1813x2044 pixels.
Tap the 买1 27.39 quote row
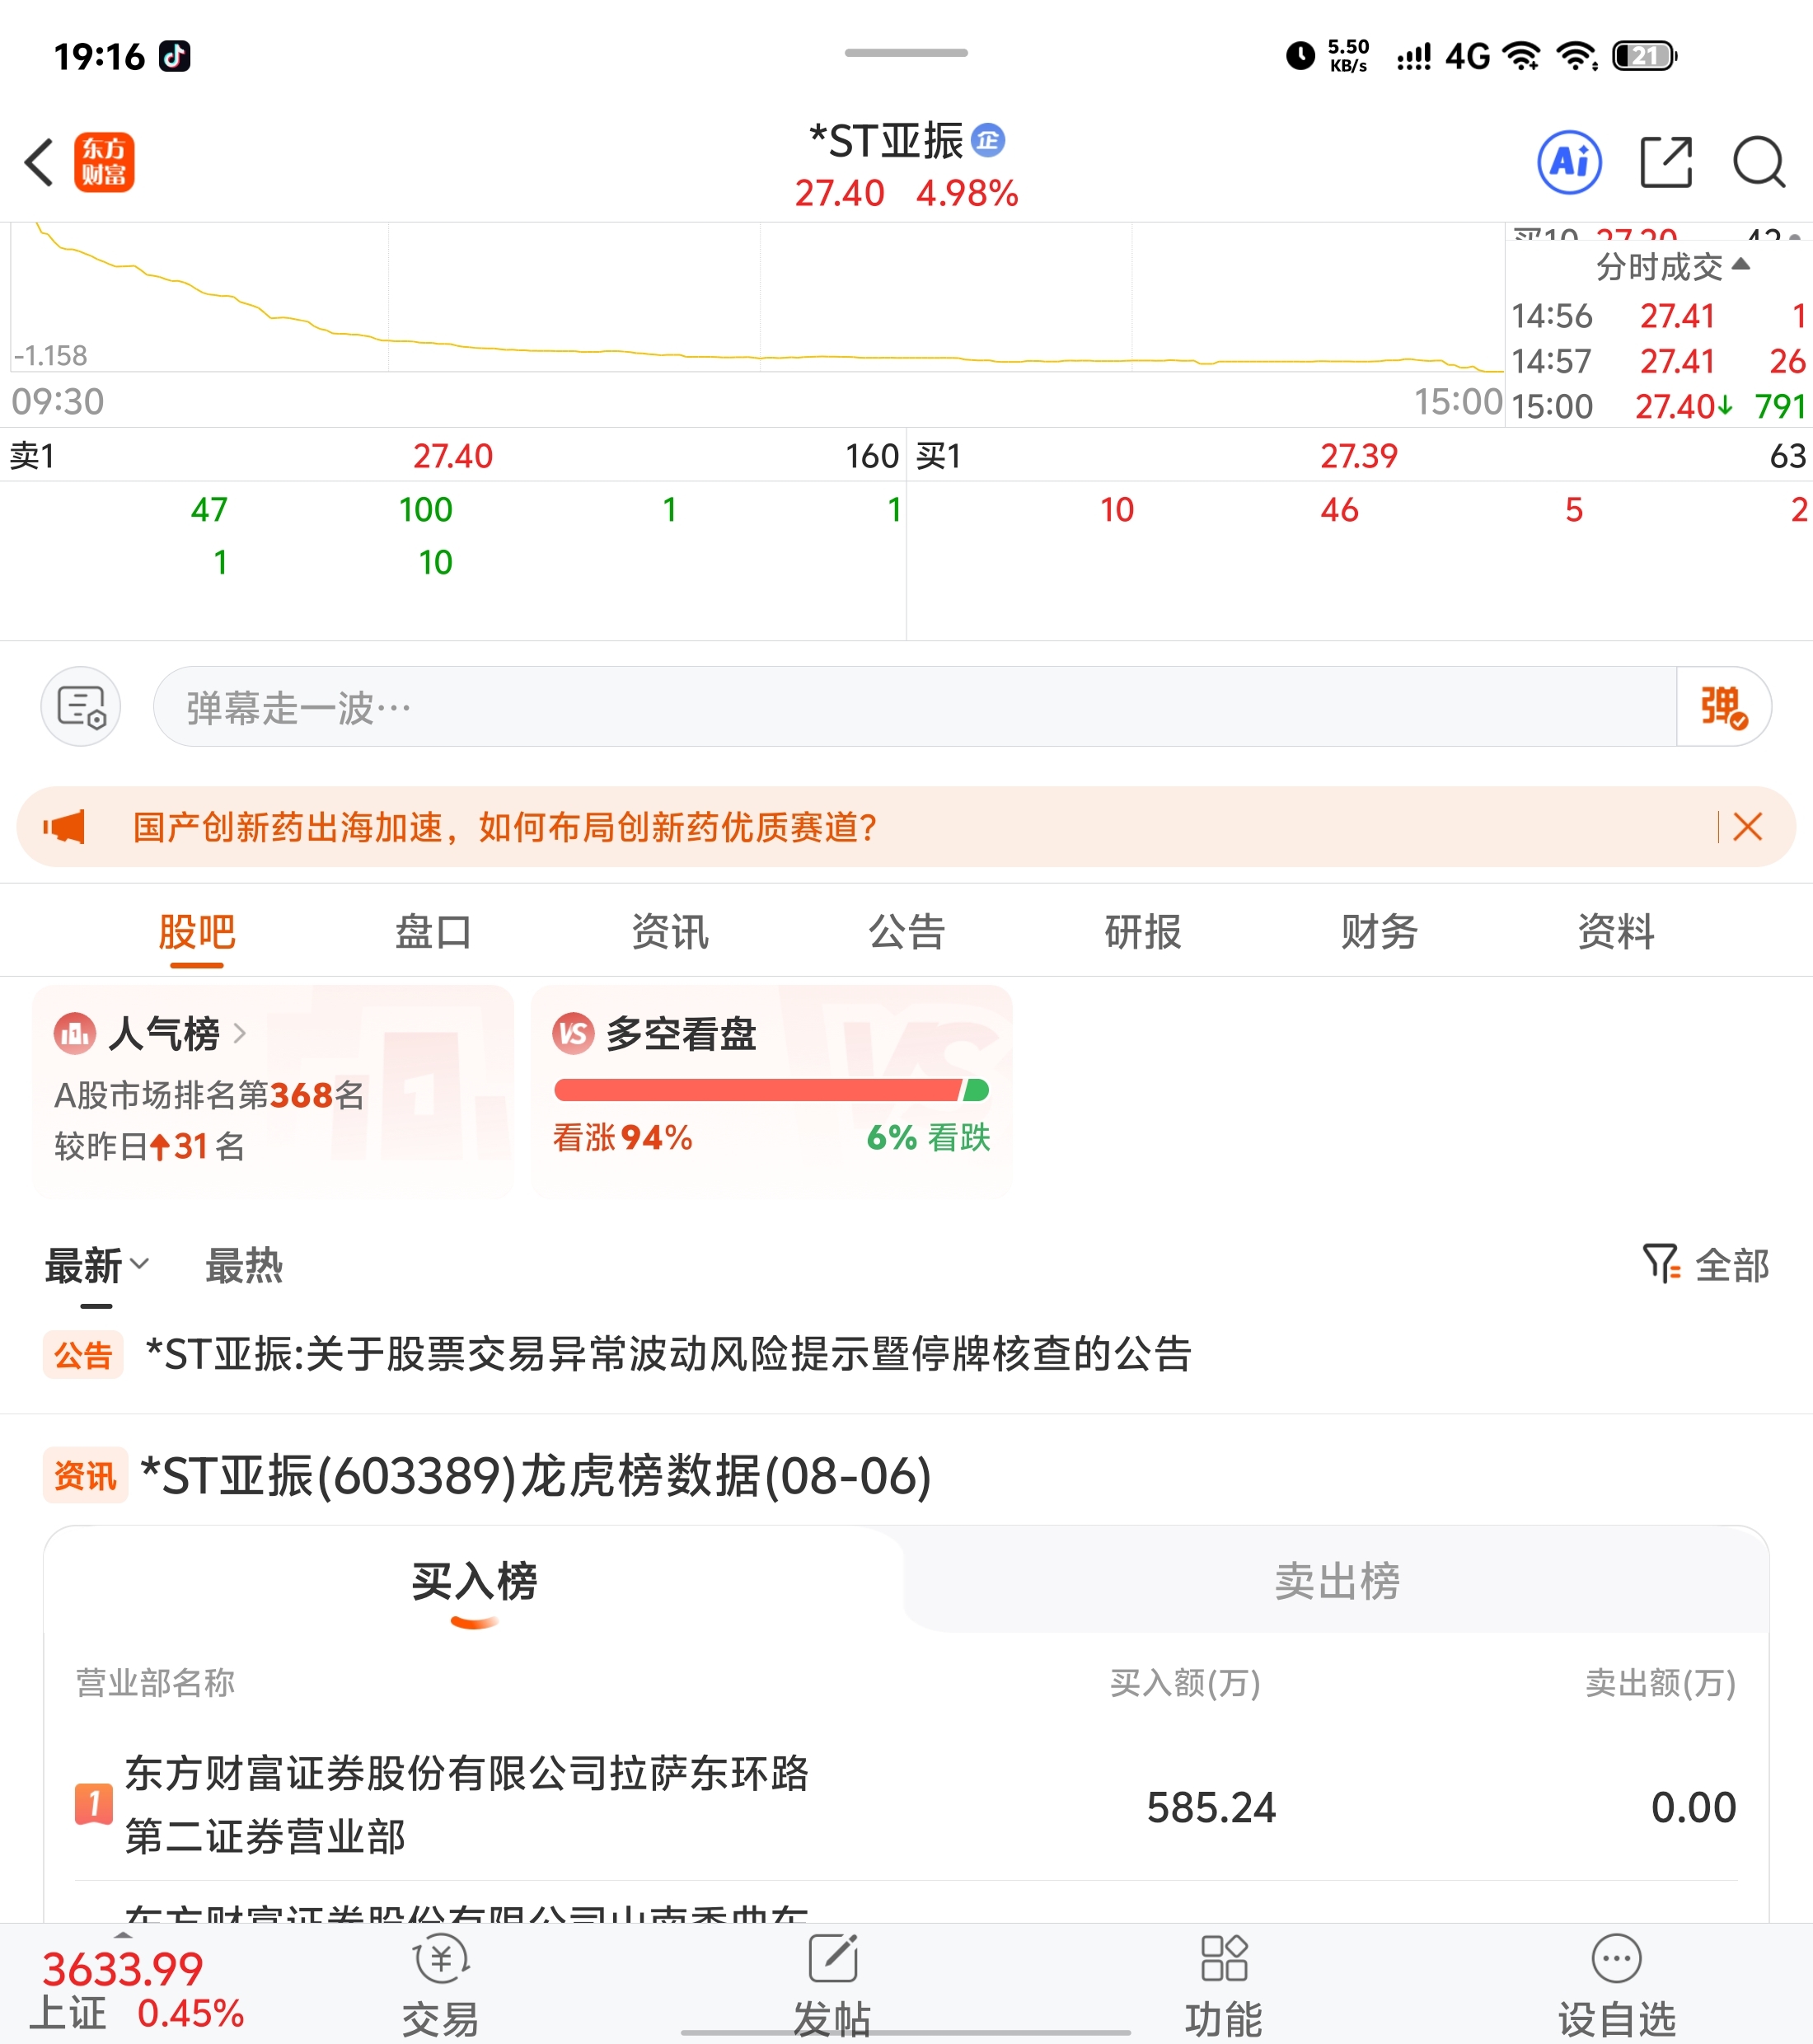point(1360,456)
